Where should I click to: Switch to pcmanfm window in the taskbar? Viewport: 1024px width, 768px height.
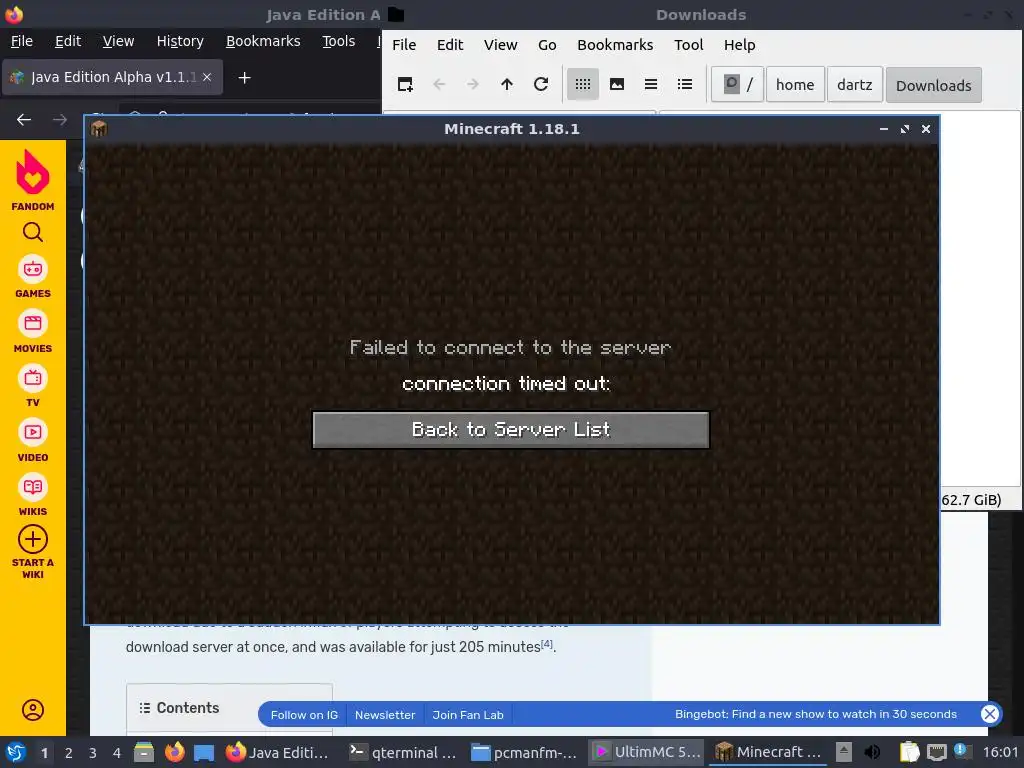coord(524,752)
